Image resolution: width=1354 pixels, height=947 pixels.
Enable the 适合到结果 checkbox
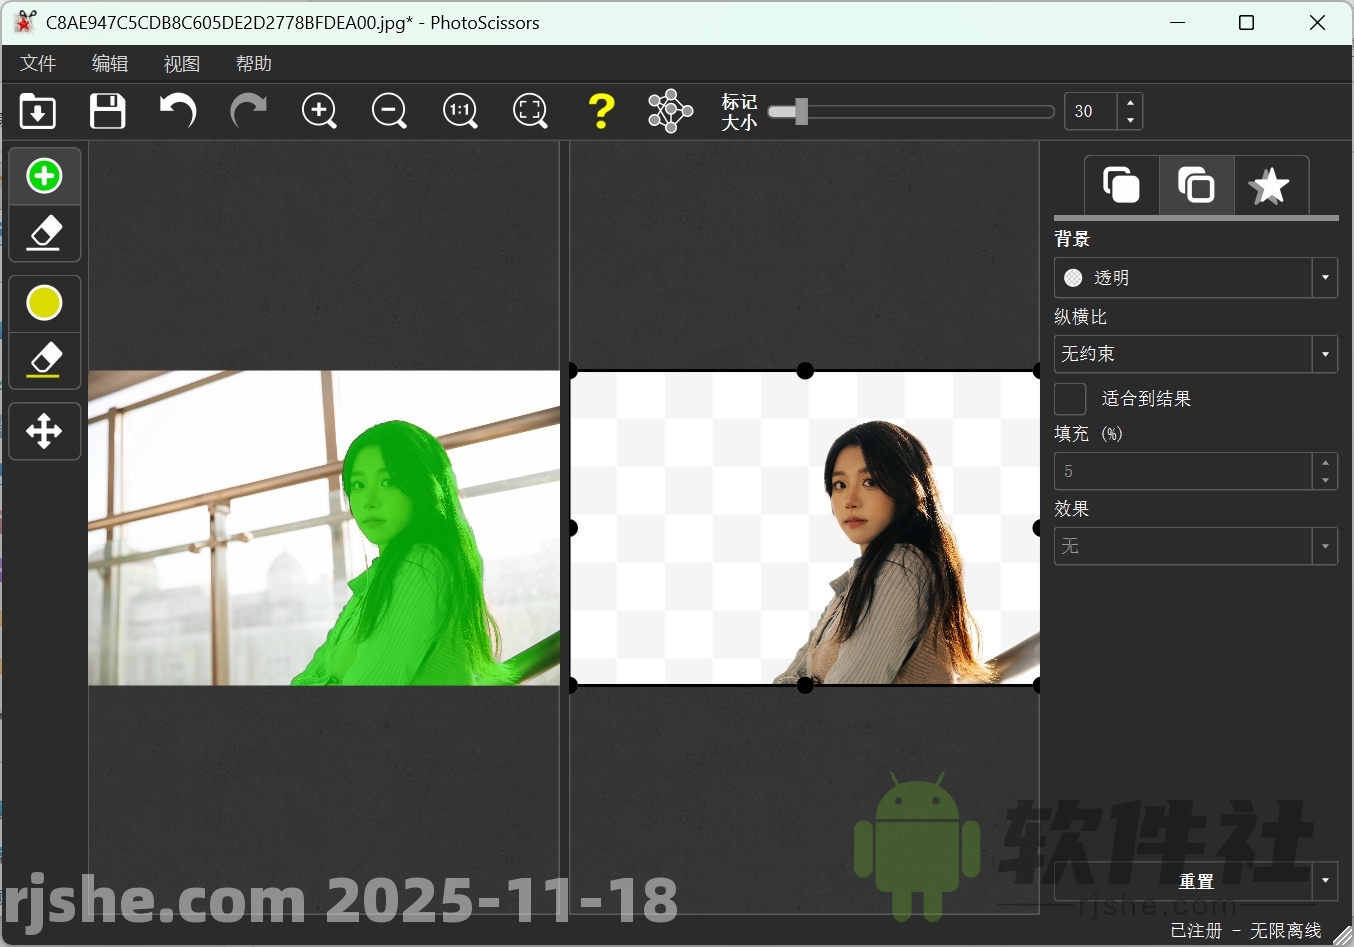[1070, 398]
